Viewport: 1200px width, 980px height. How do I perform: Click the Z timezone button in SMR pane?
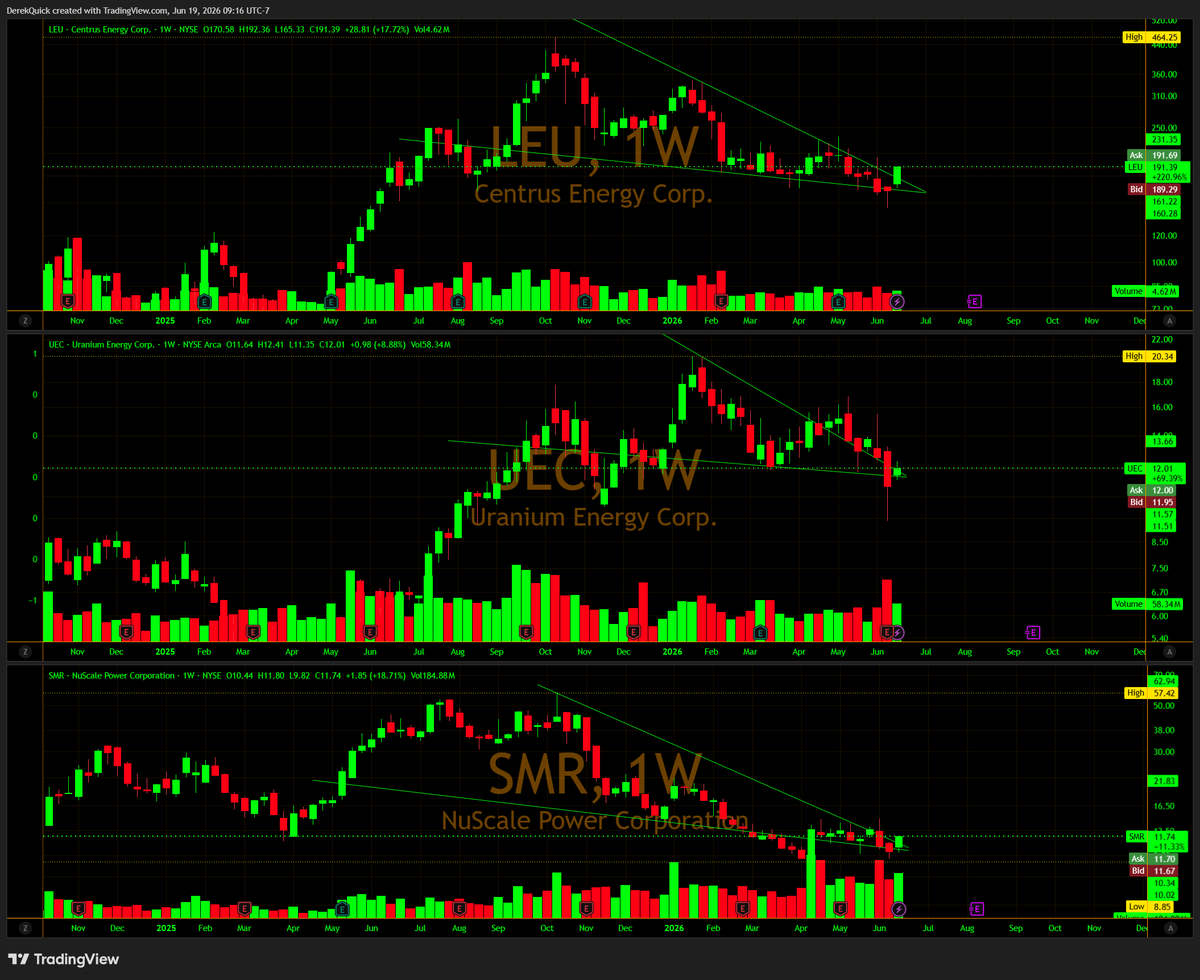coord(25,929)
